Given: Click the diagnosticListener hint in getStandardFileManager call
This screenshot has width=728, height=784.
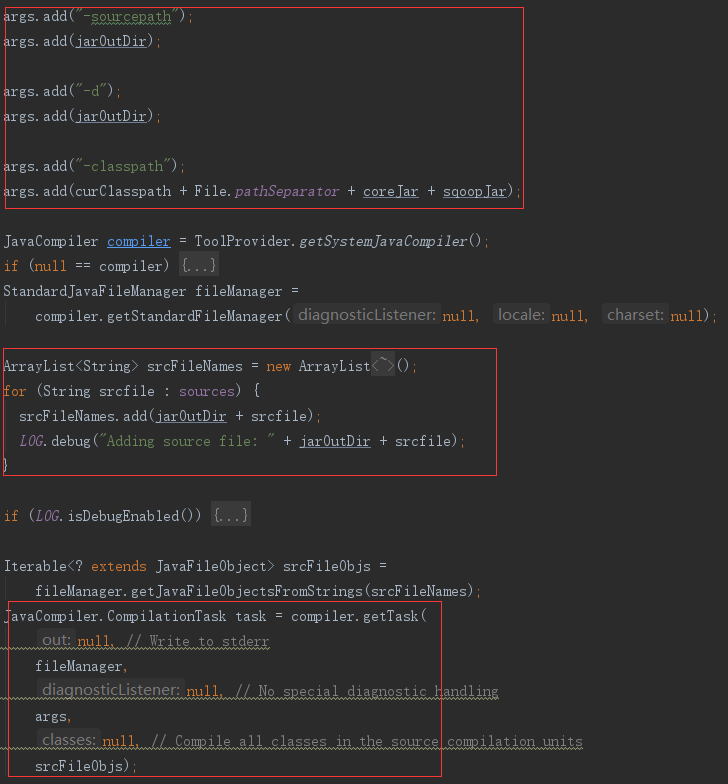Looking at the screenshot, I should tap(367, 314).
